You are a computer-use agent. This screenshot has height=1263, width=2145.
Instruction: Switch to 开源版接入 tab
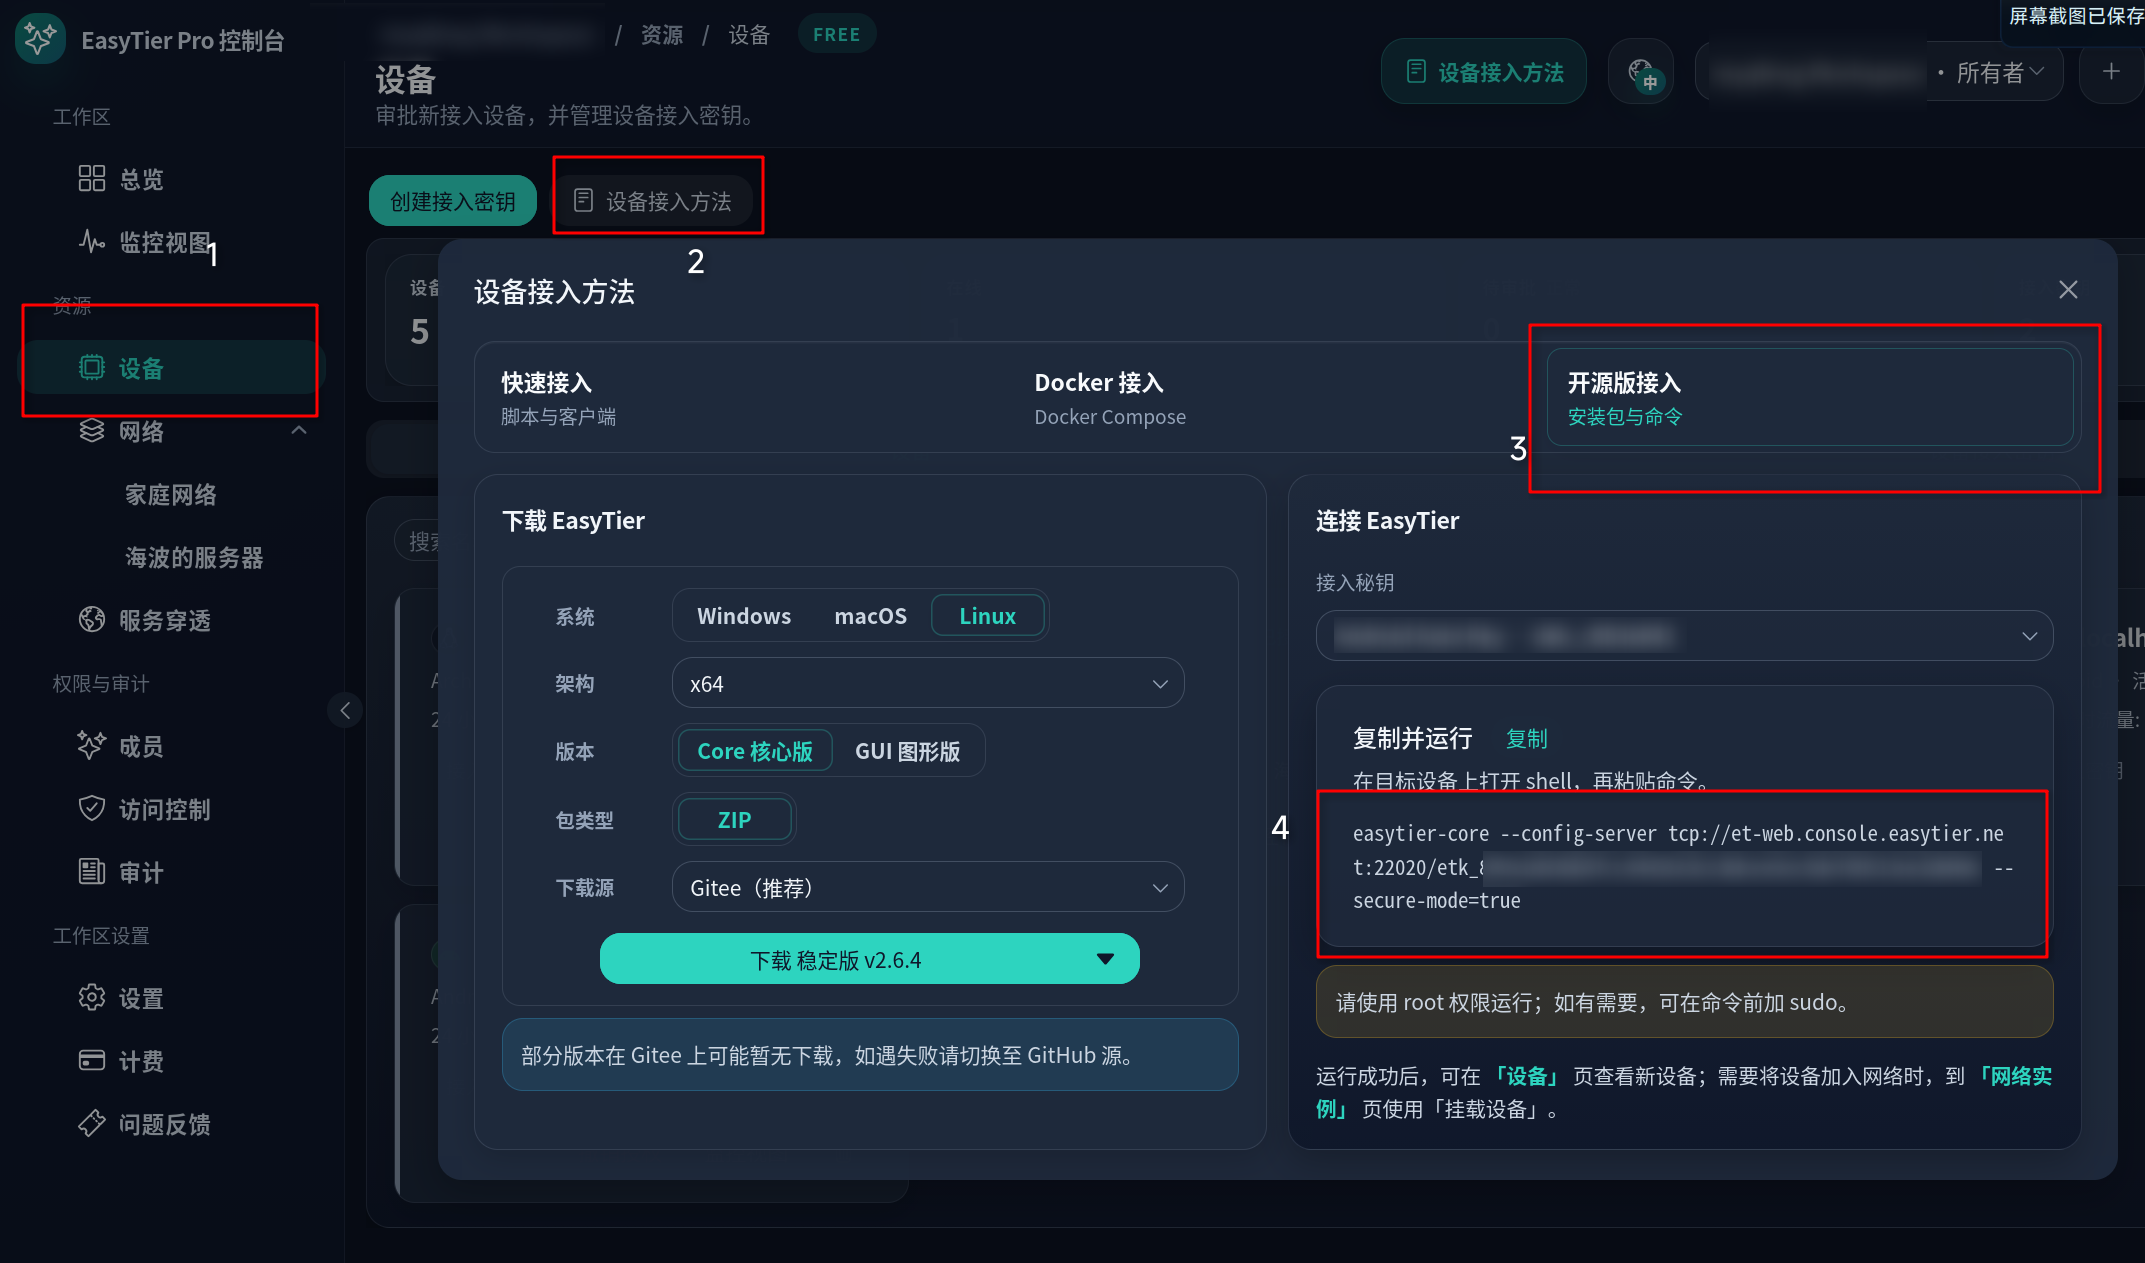tap(1810, 398)
